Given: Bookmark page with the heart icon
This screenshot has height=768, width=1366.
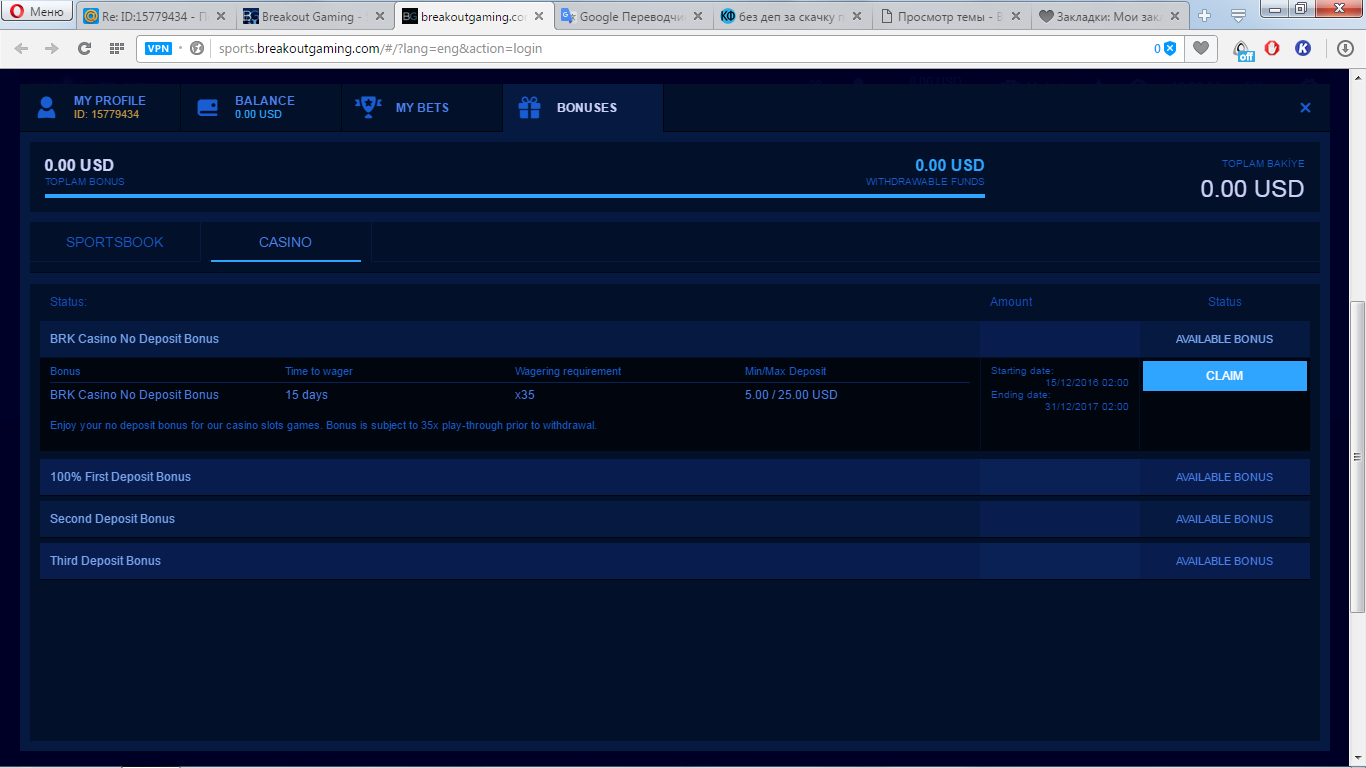Looking at the screenshot, I should [x=1201, y=48].
